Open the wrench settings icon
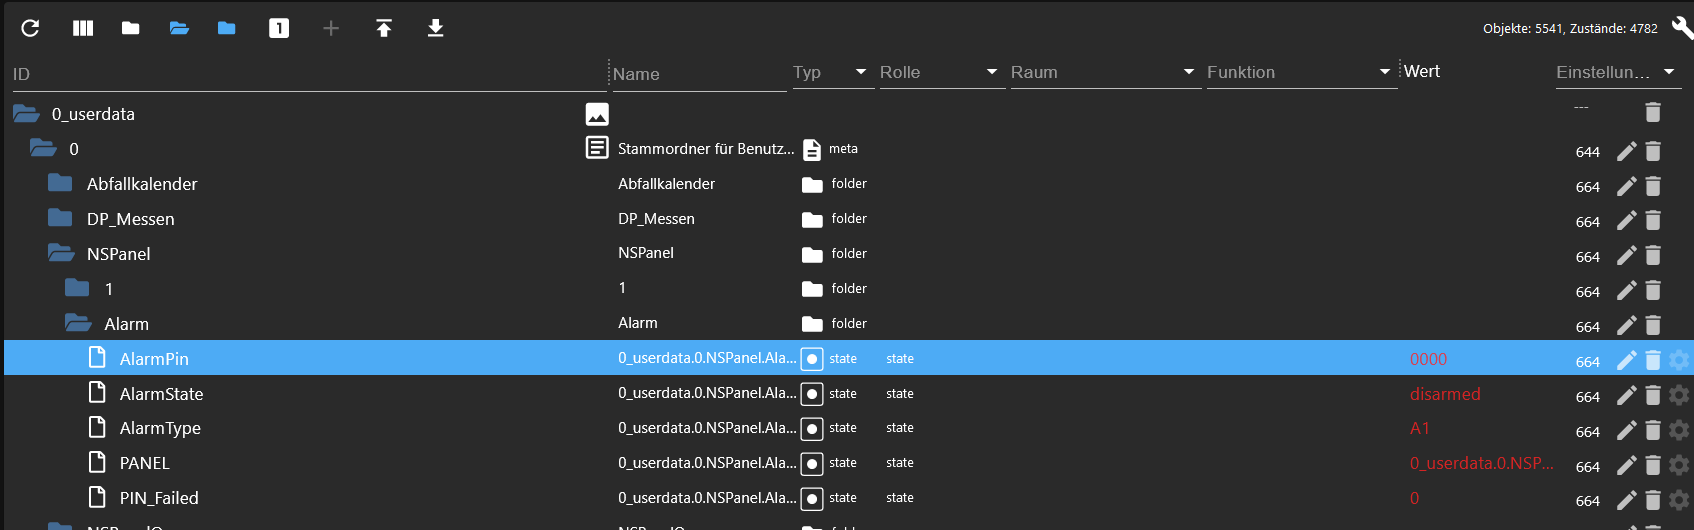Screen dimensions: 1694x530 (x=1682, y=28)
